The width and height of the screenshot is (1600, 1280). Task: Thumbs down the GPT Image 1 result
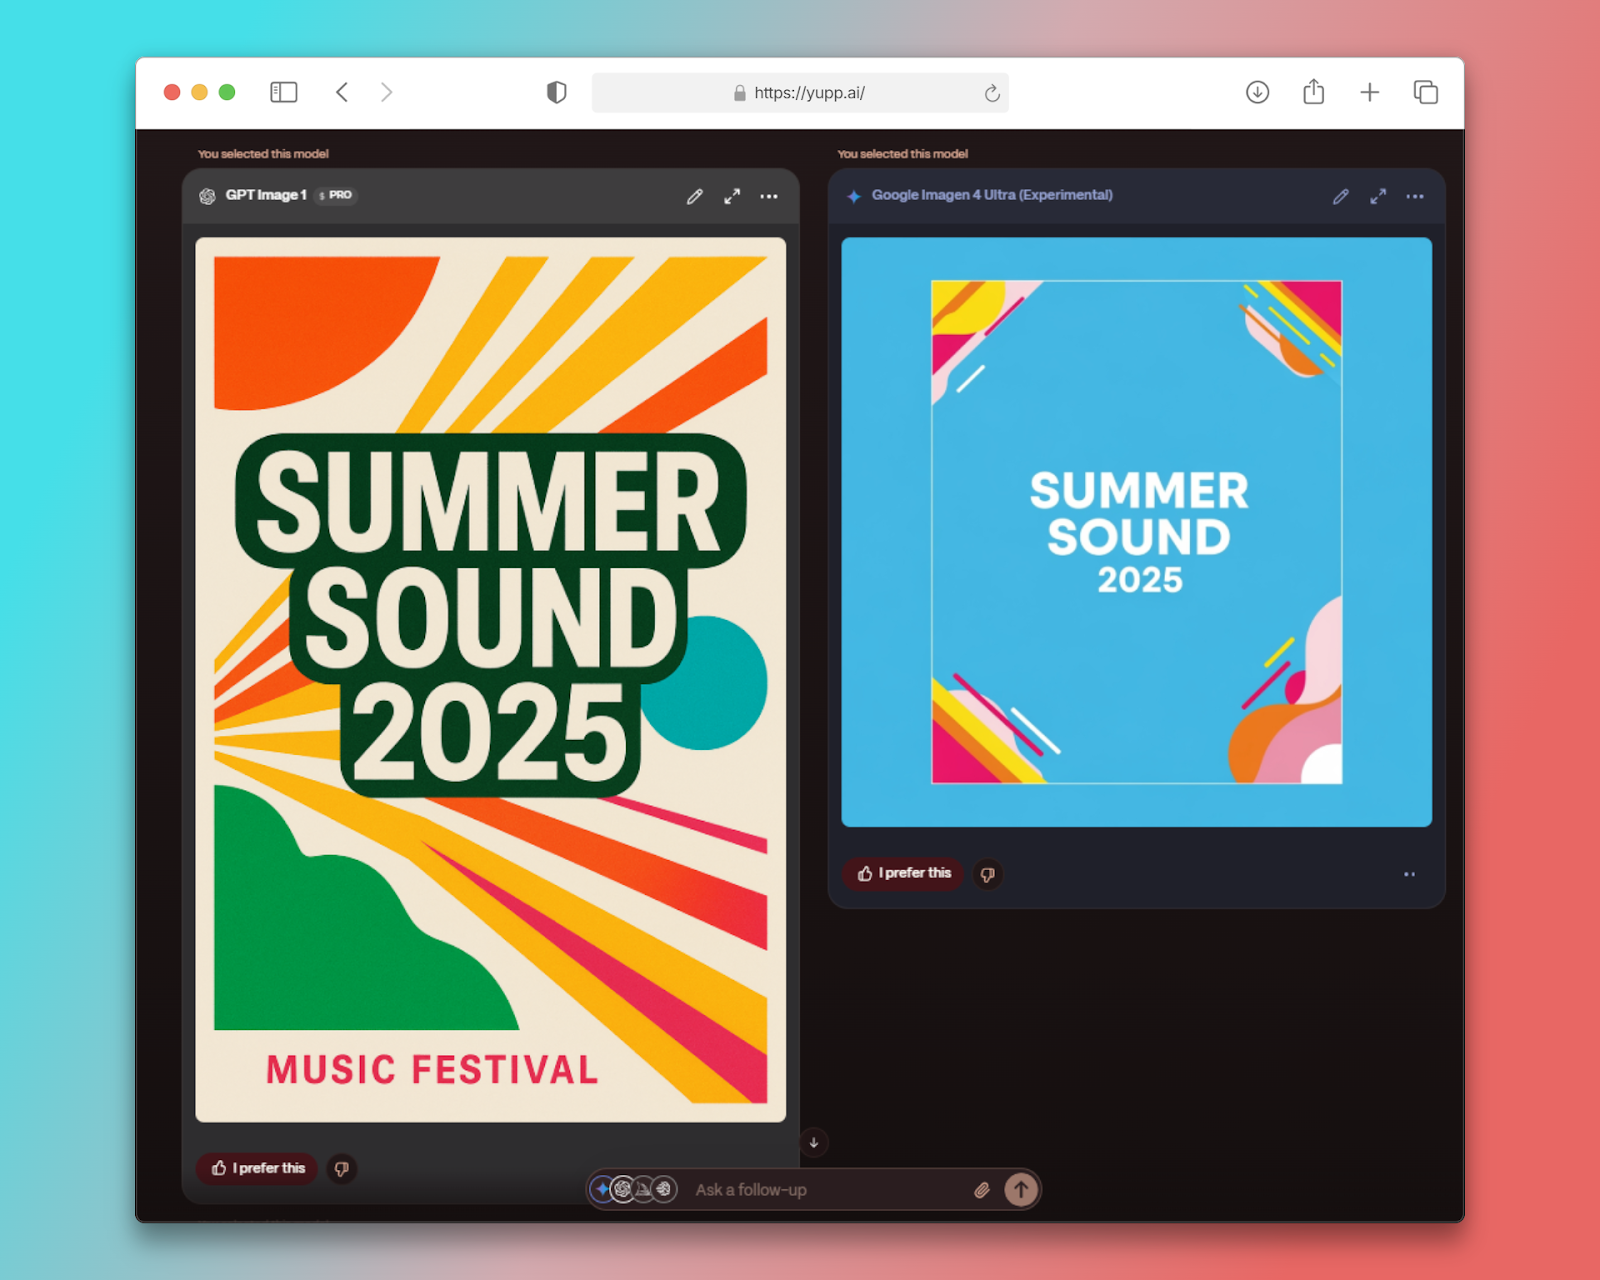[342, 1168]
